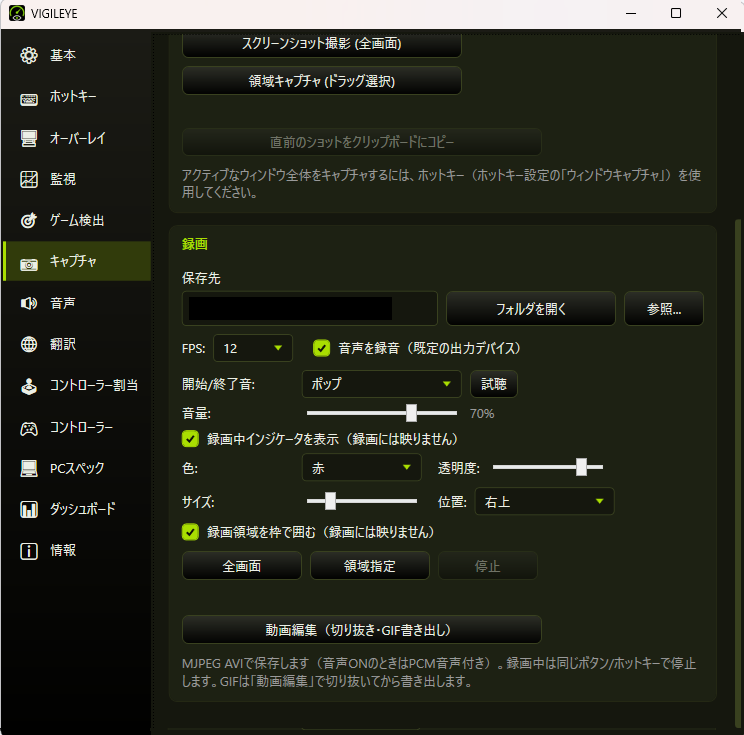Go to the オーバーレイ section
Viewport: 744px width, 735px height.
(77, 138)
